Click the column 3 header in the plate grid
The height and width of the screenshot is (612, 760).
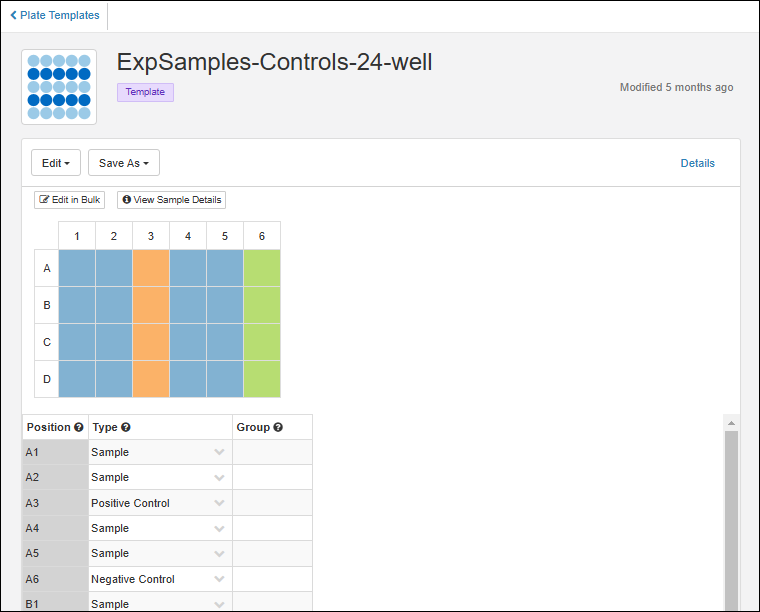(x=151, y=236)
